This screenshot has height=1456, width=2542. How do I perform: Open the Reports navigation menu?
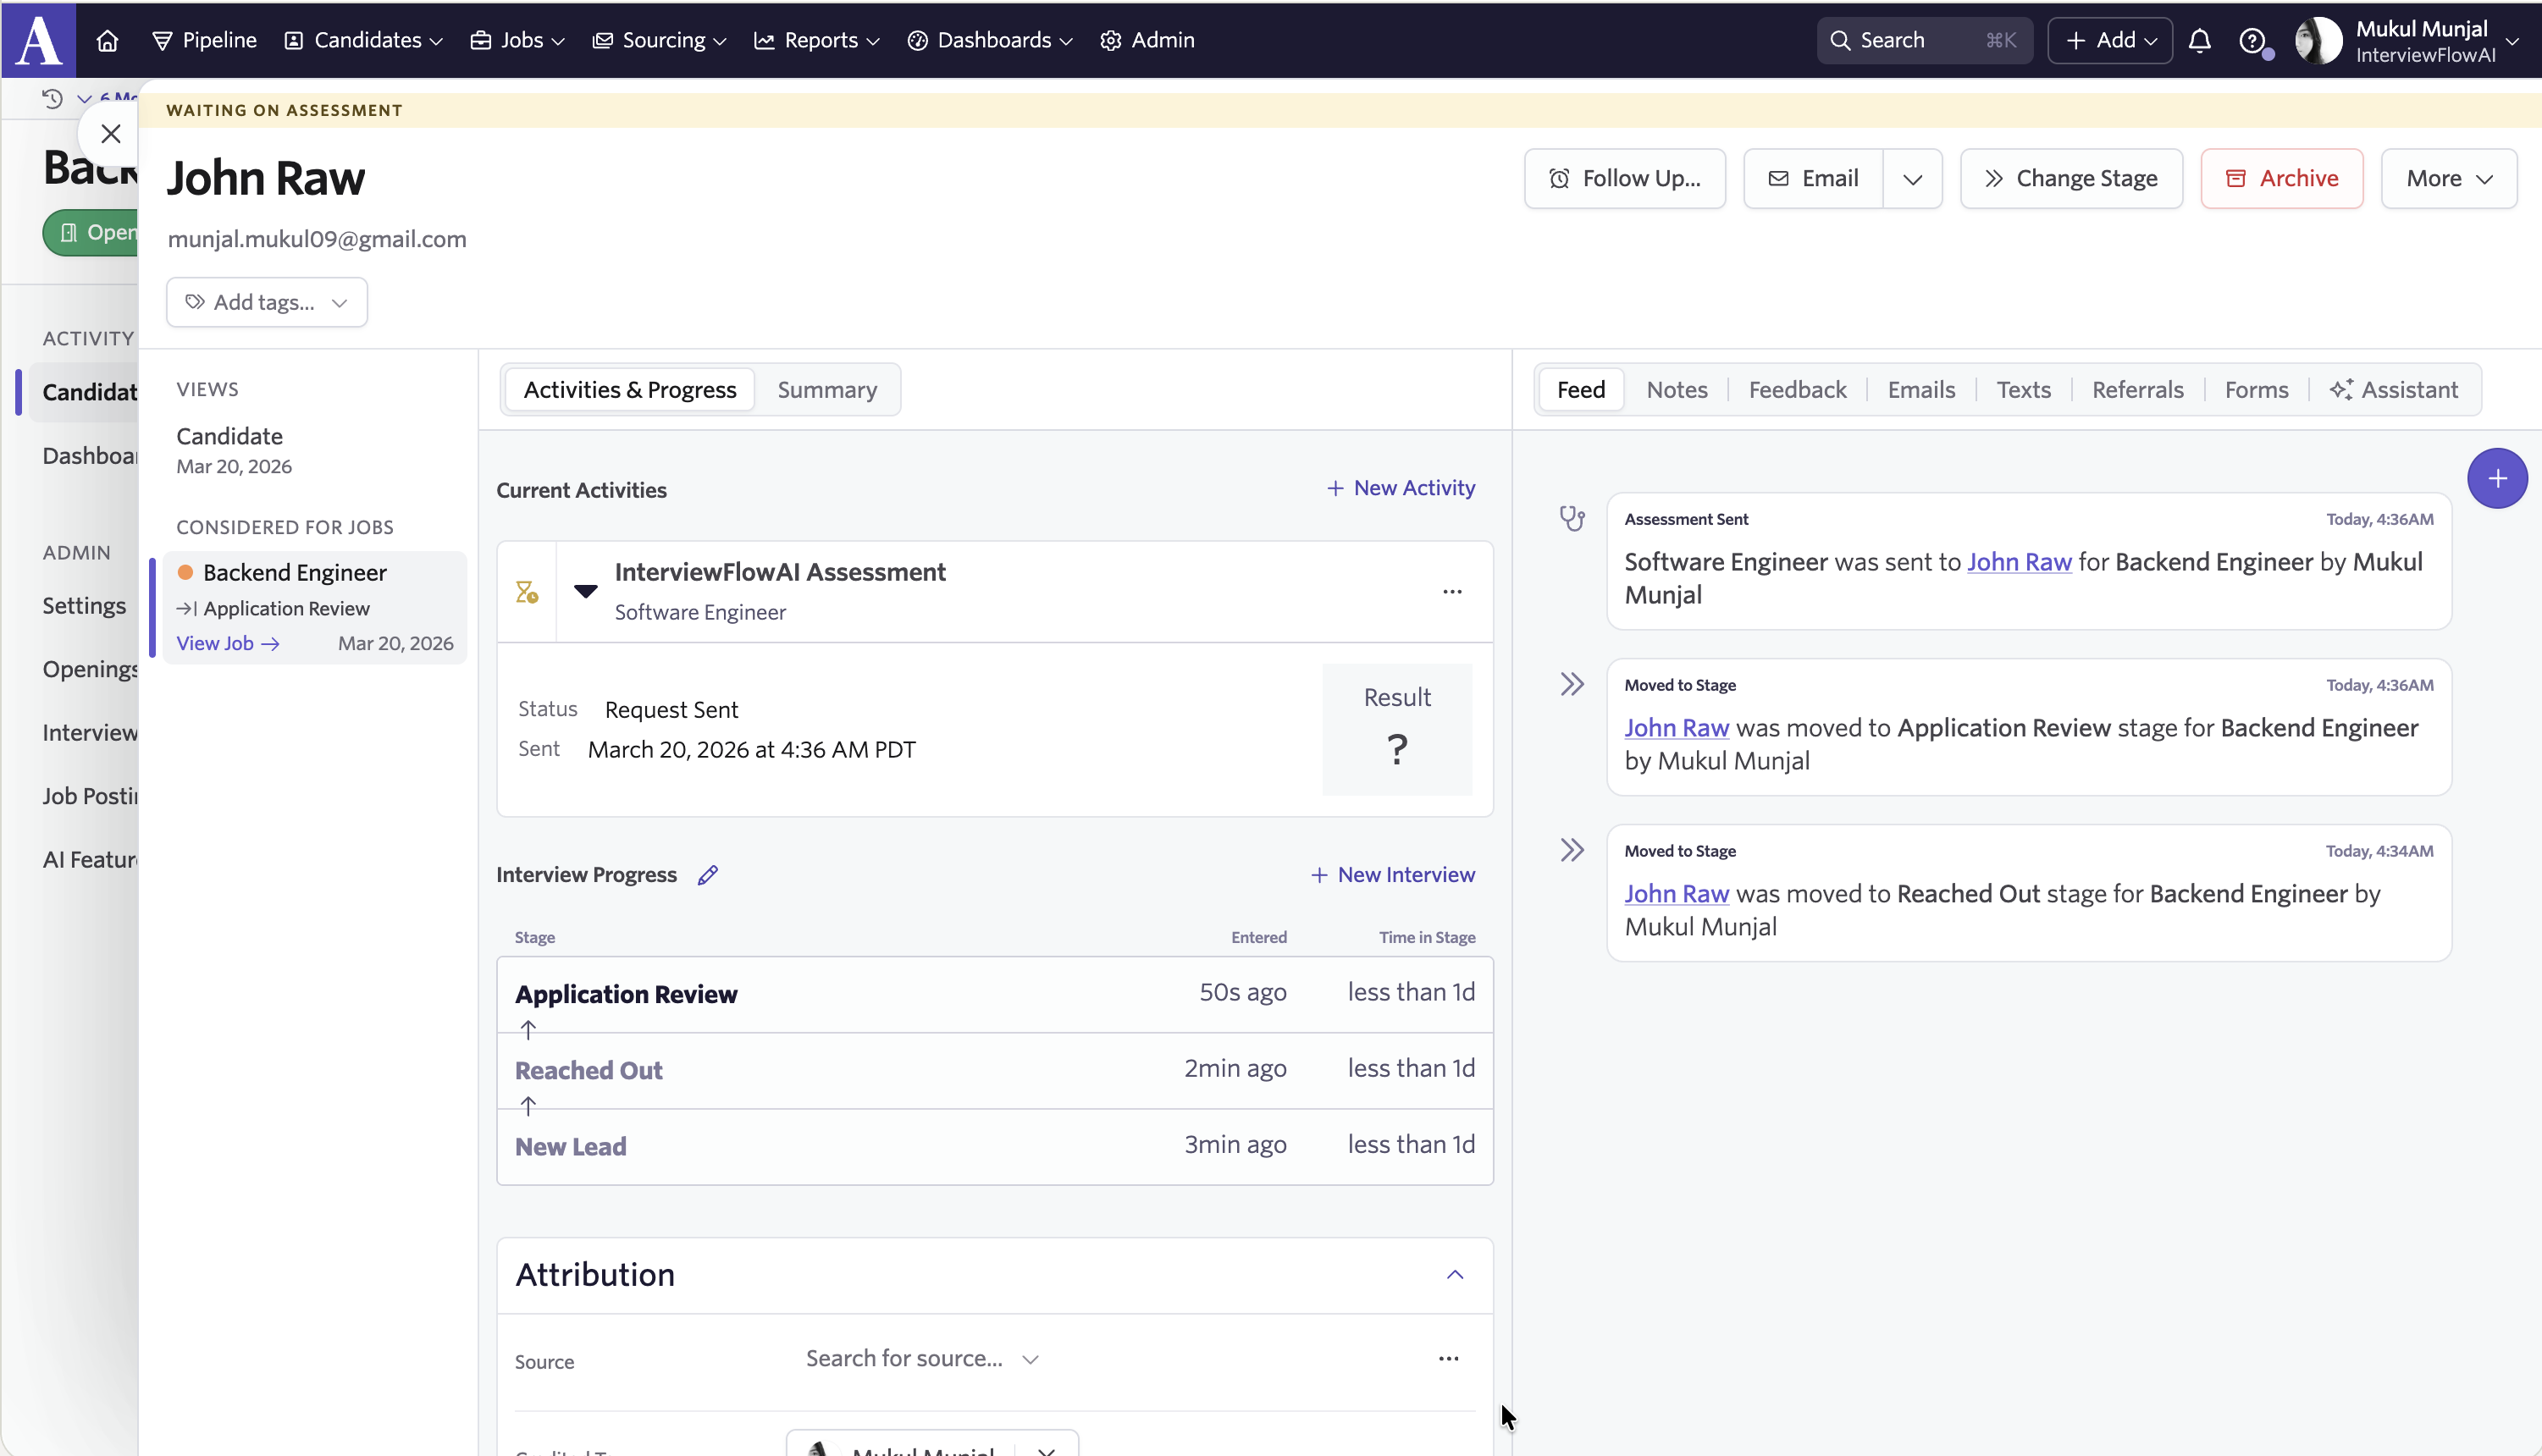[817, 40]
